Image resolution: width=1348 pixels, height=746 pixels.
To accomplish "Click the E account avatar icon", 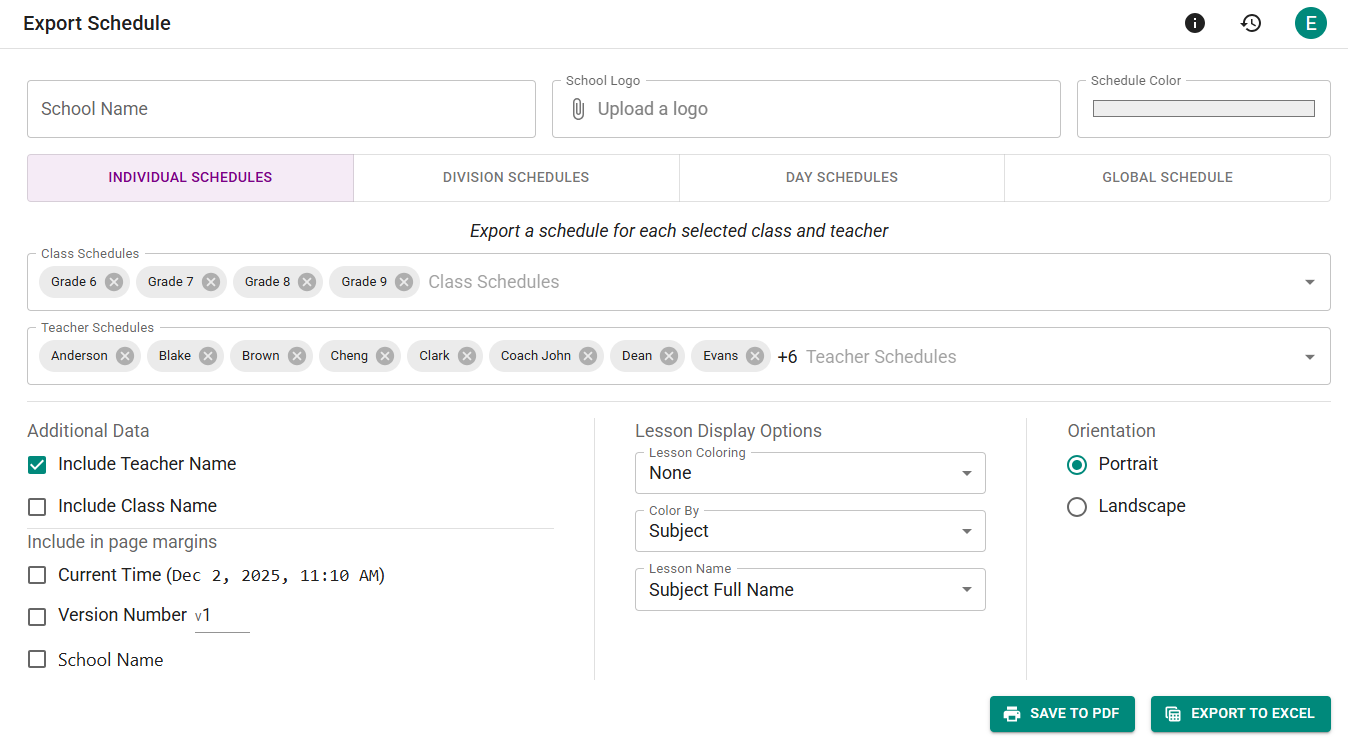I will click(x=1311, y=22).
